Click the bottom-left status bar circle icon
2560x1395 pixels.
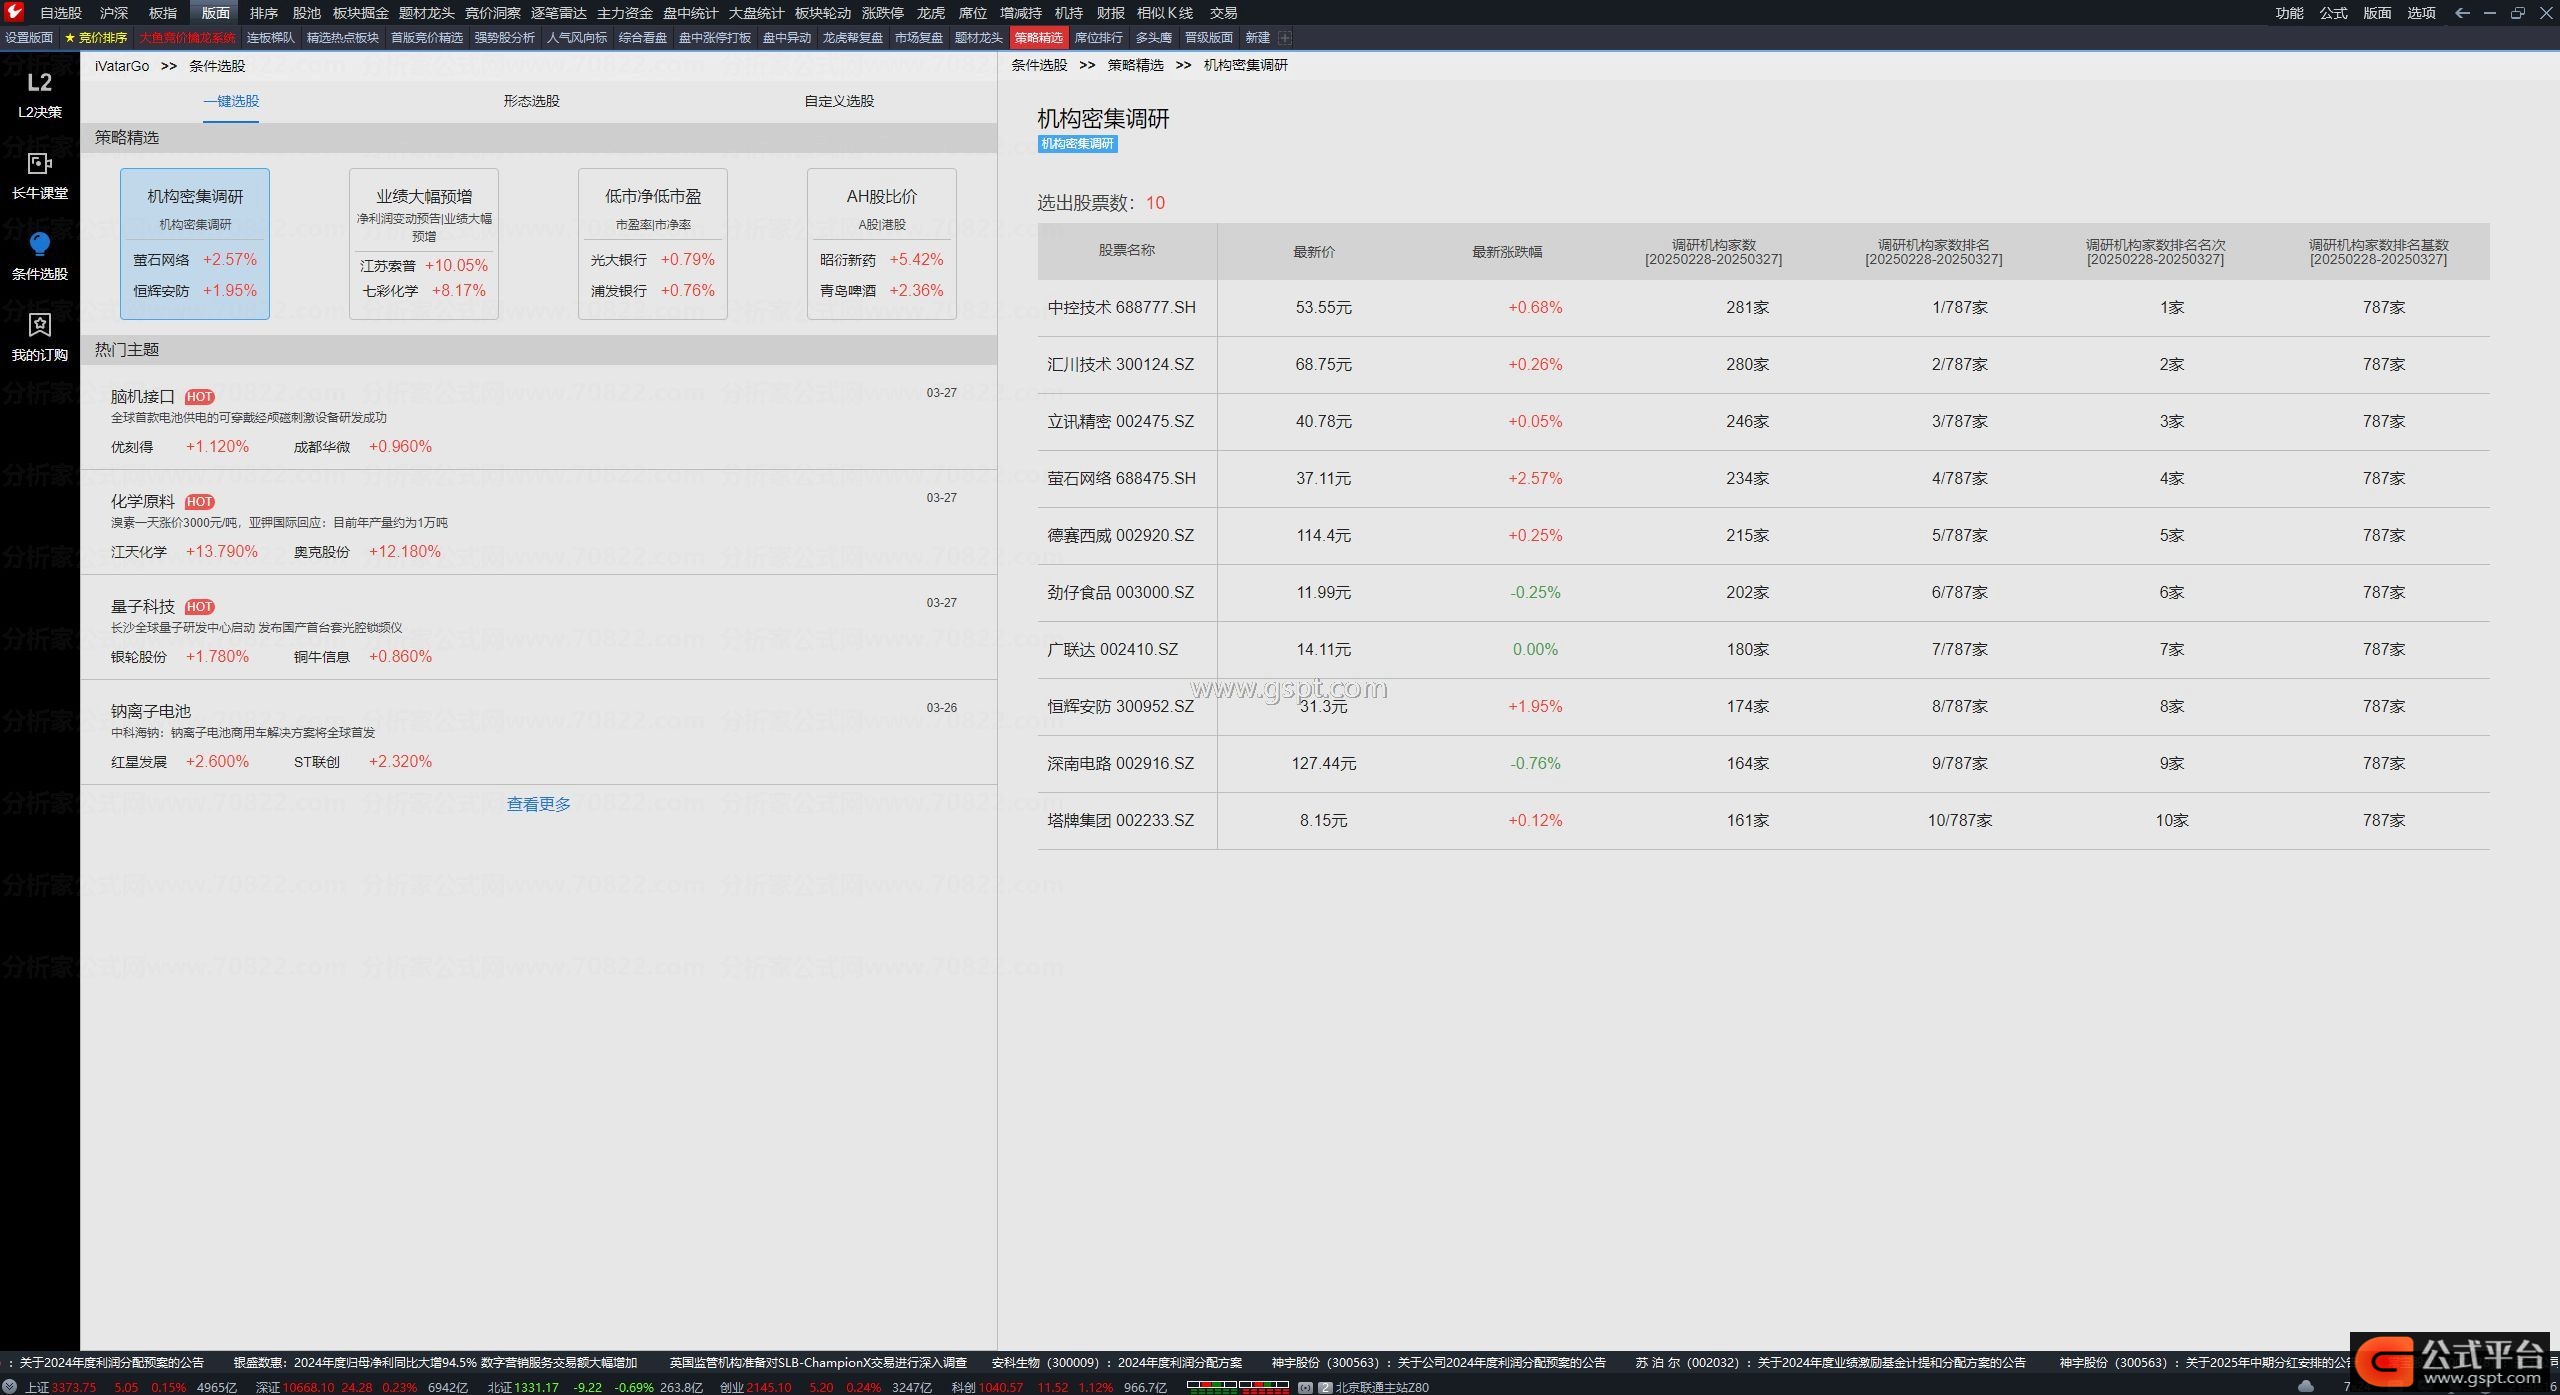pyautogui.click(x=10, y=1387)
